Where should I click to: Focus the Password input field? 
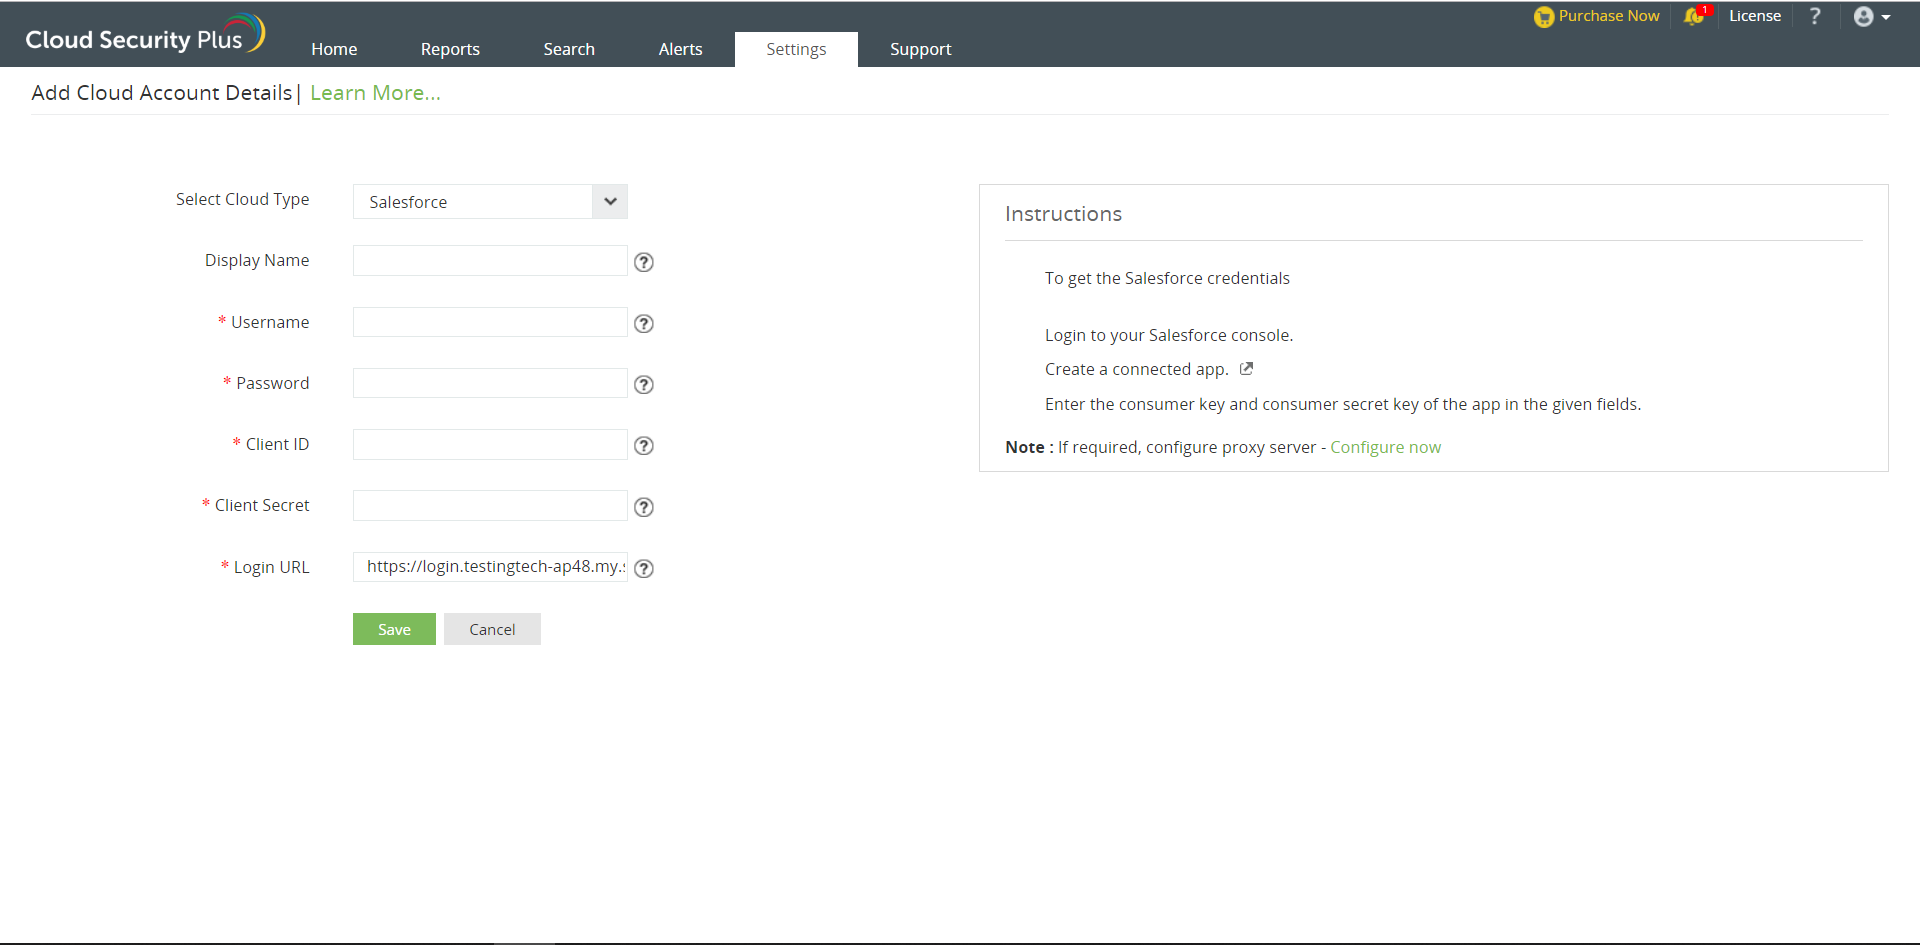click(490, 383)
